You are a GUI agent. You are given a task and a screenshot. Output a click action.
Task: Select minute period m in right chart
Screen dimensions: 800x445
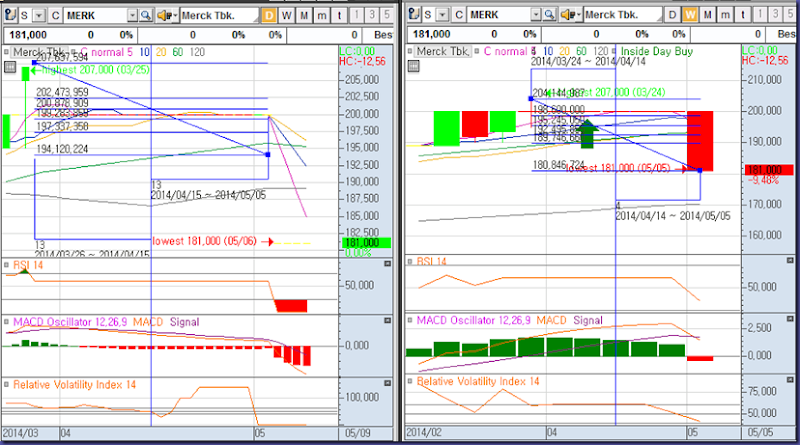pyautogui.click(x=726, y=15)
